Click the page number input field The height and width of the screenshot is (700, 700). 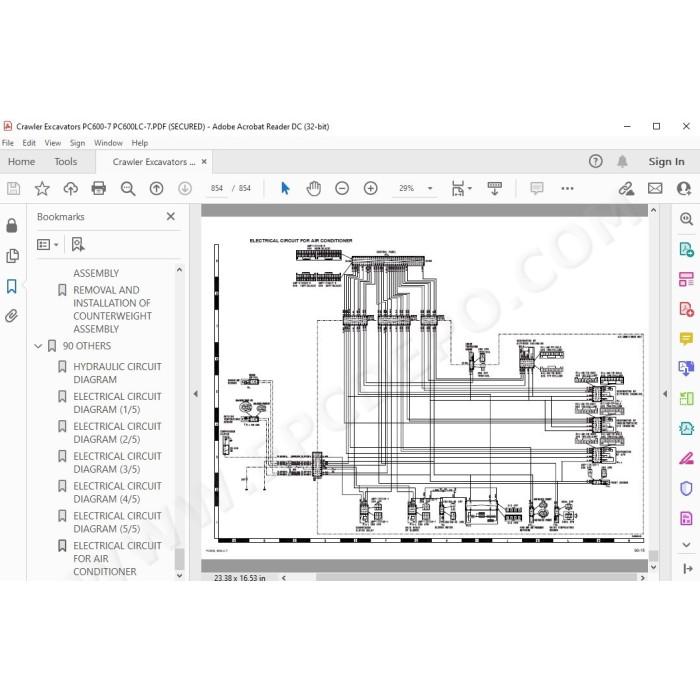tap(217, 188)
